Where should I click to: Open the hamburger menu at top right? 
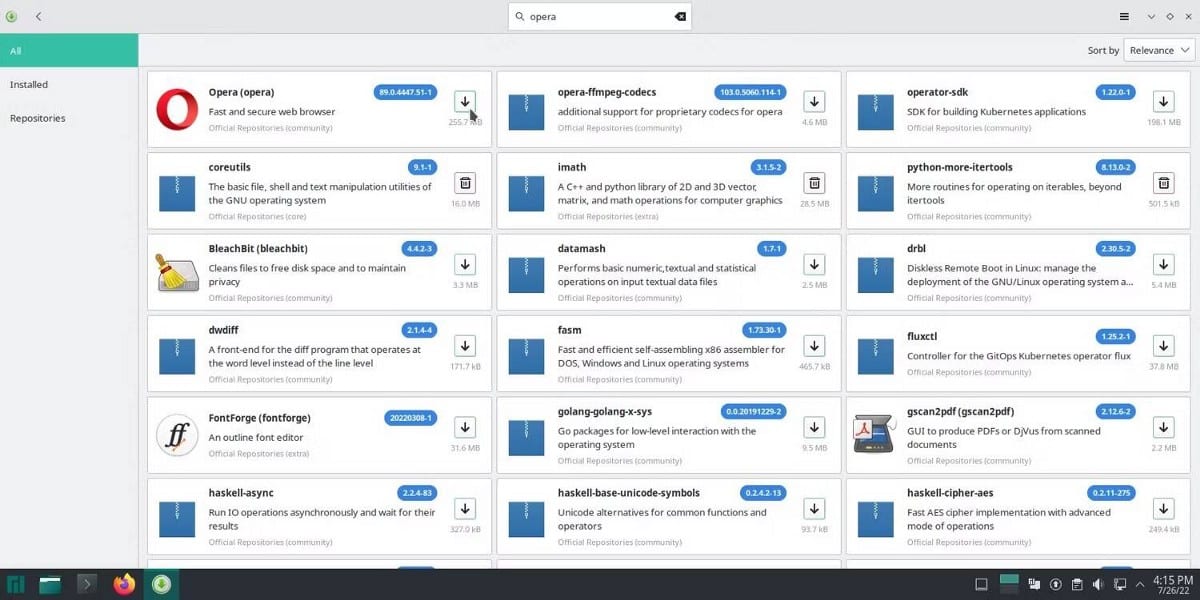(x=1125, y=16)
